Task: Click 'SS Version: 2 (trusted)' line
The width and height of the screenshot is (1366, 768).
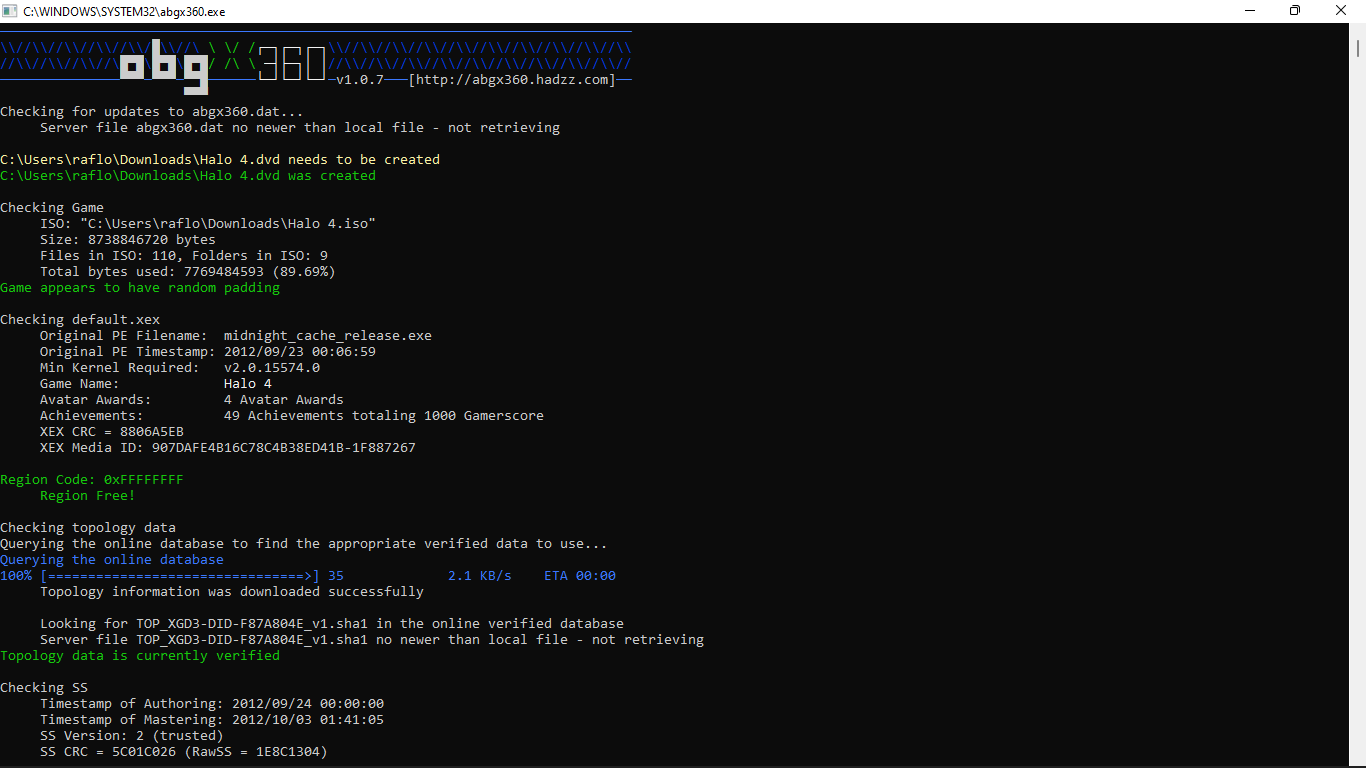Action: [132, 736]
